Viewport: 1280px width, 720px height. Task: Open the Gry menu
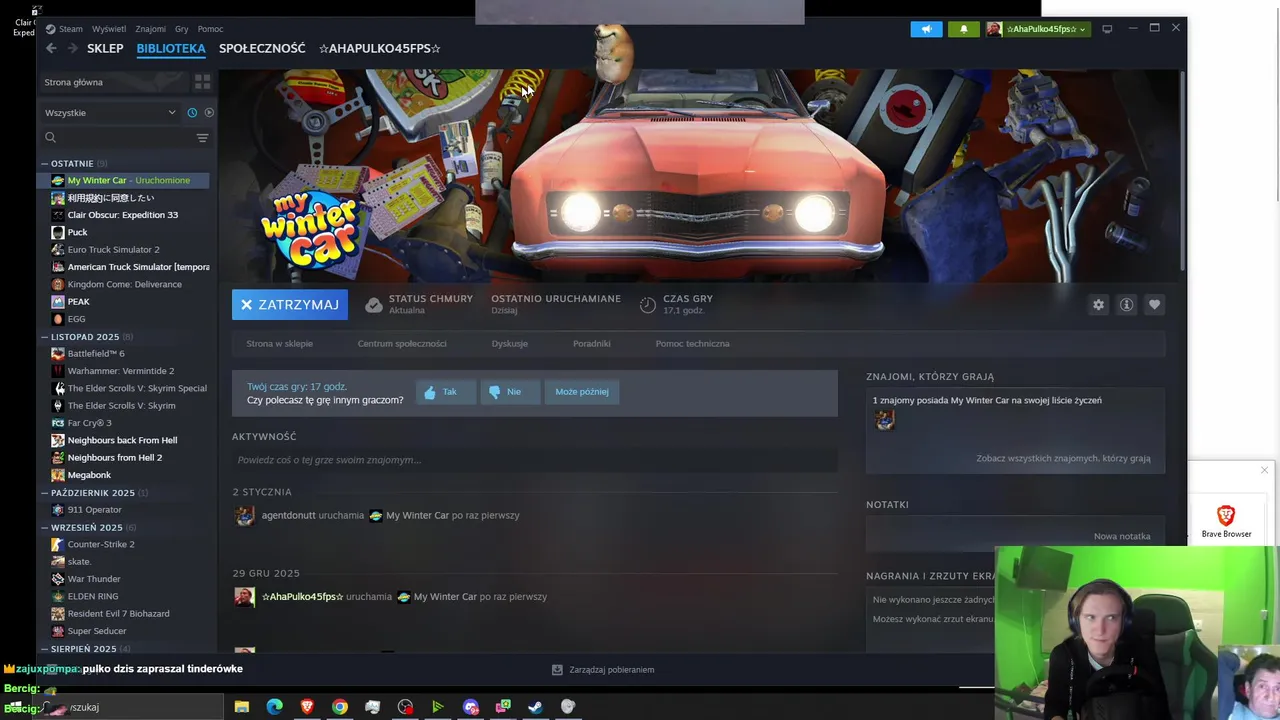pos(182,29)
